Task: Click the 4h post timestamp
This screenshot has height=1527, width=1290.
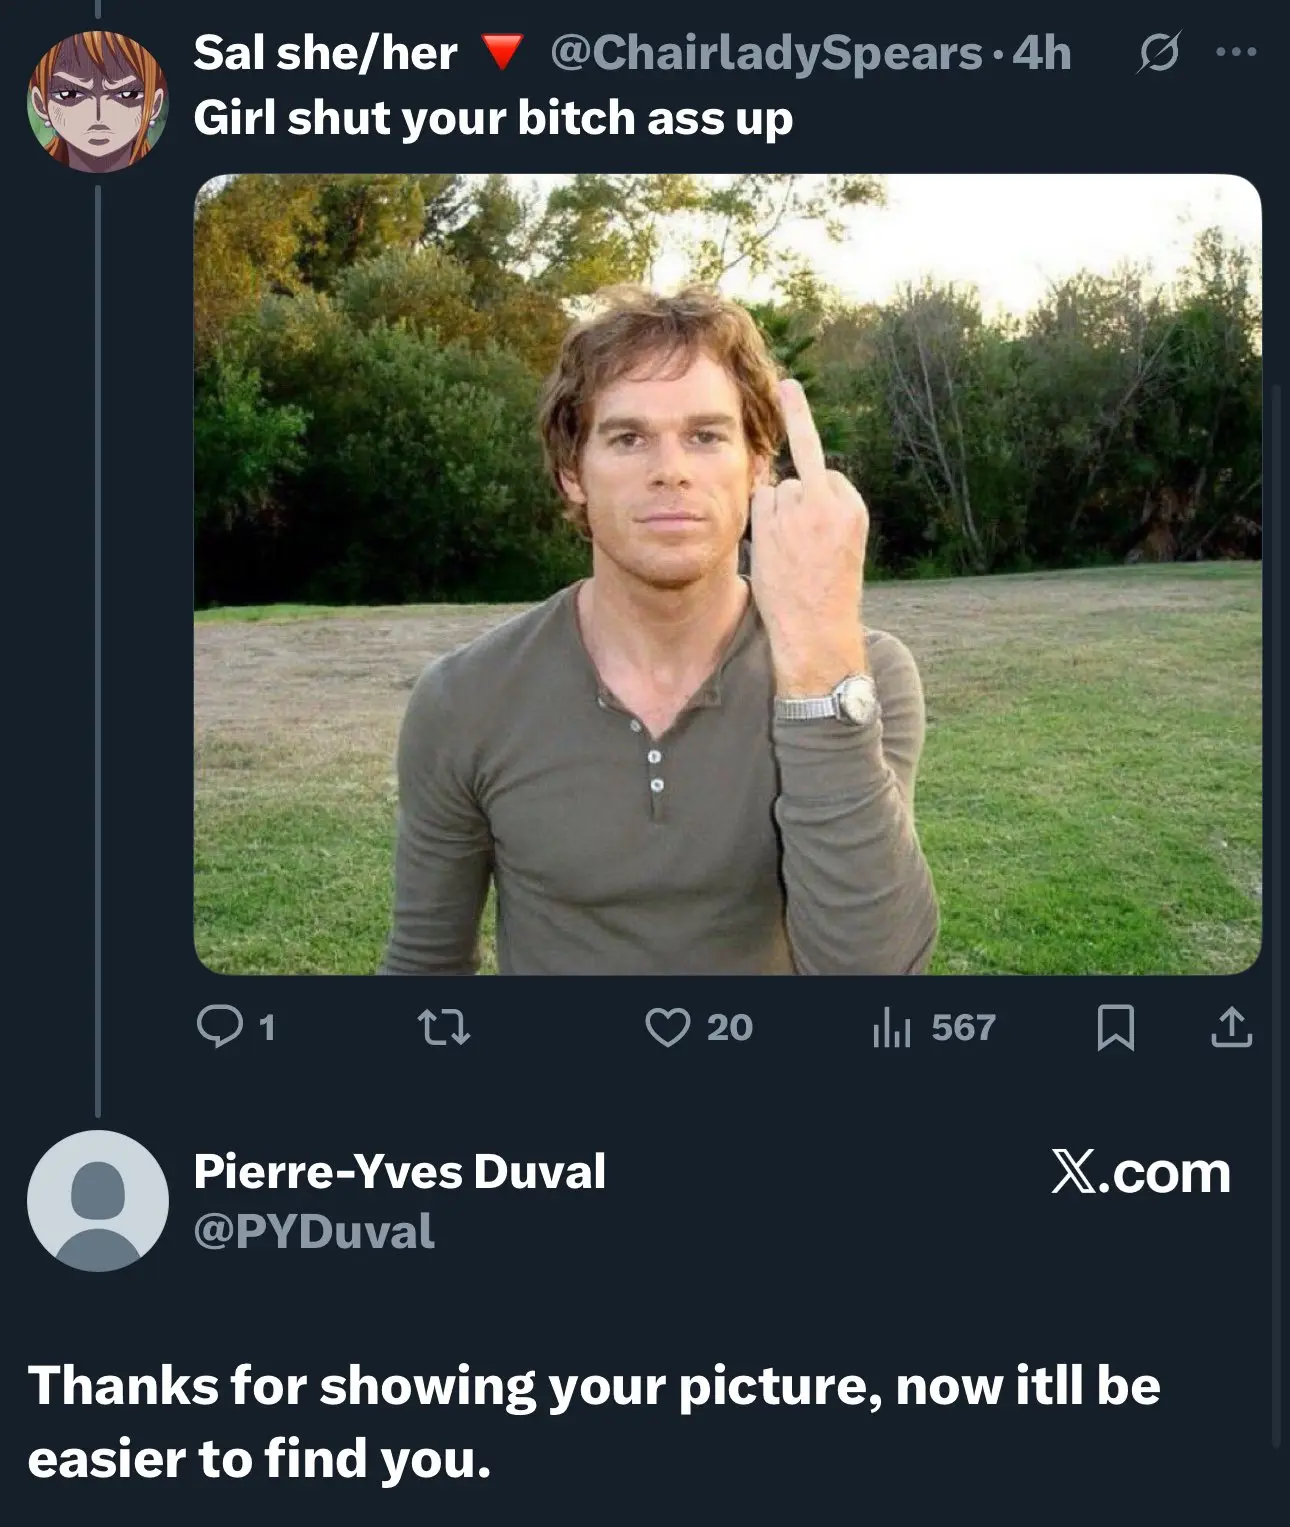Action: tap(1041, 53)
